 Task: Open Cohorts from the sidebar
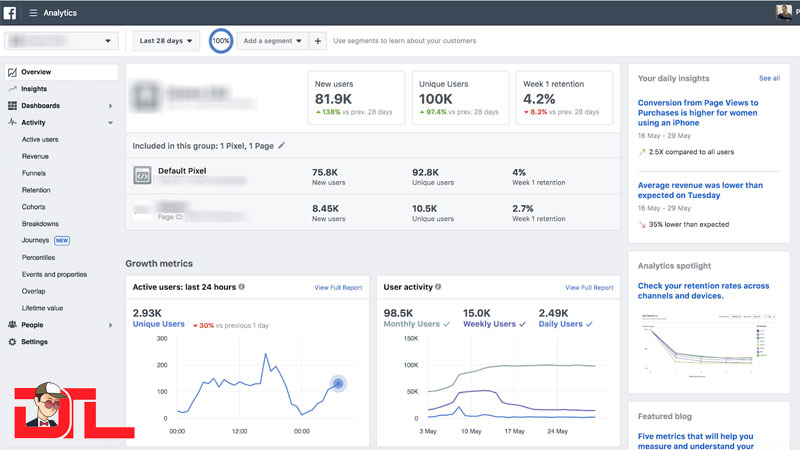point(34,207)
